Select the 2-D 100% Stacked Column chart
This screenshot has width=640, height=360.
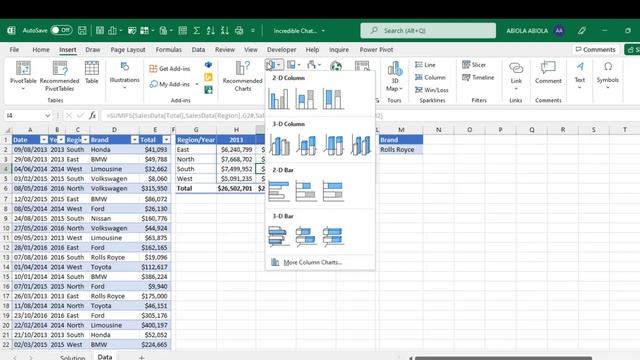pos(333,99)
